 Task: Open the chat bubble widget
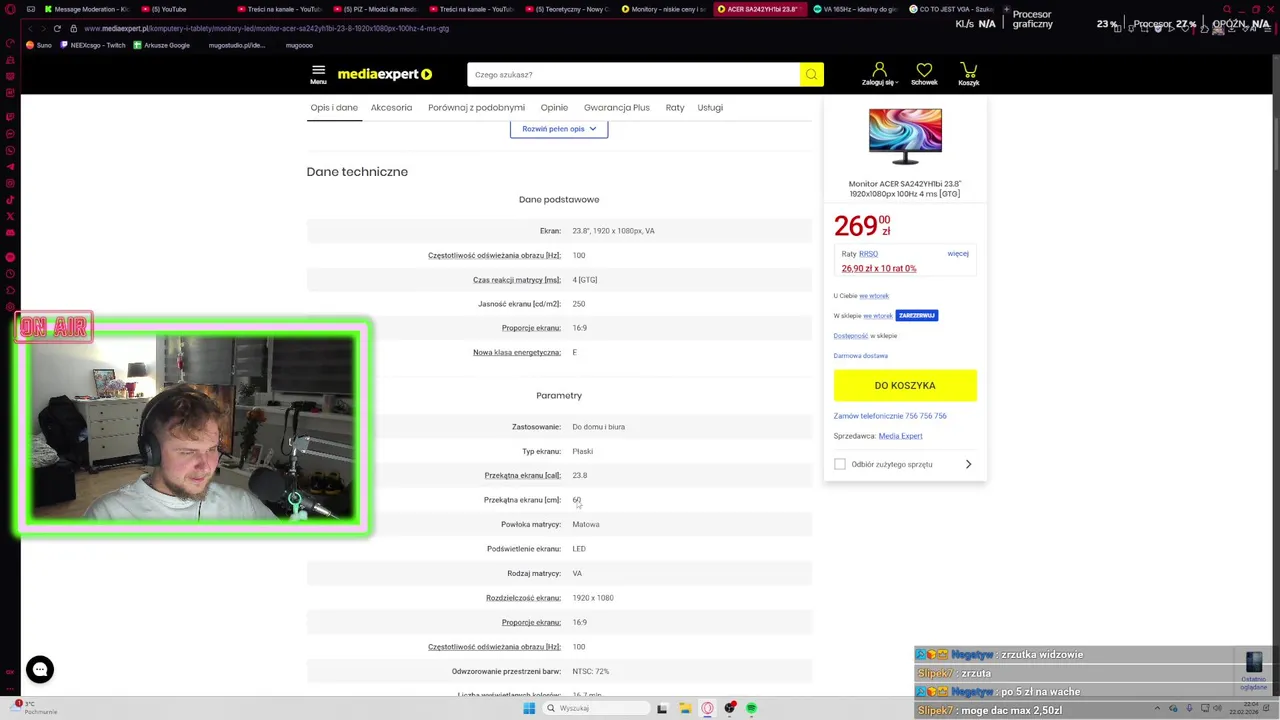[40, 669]
